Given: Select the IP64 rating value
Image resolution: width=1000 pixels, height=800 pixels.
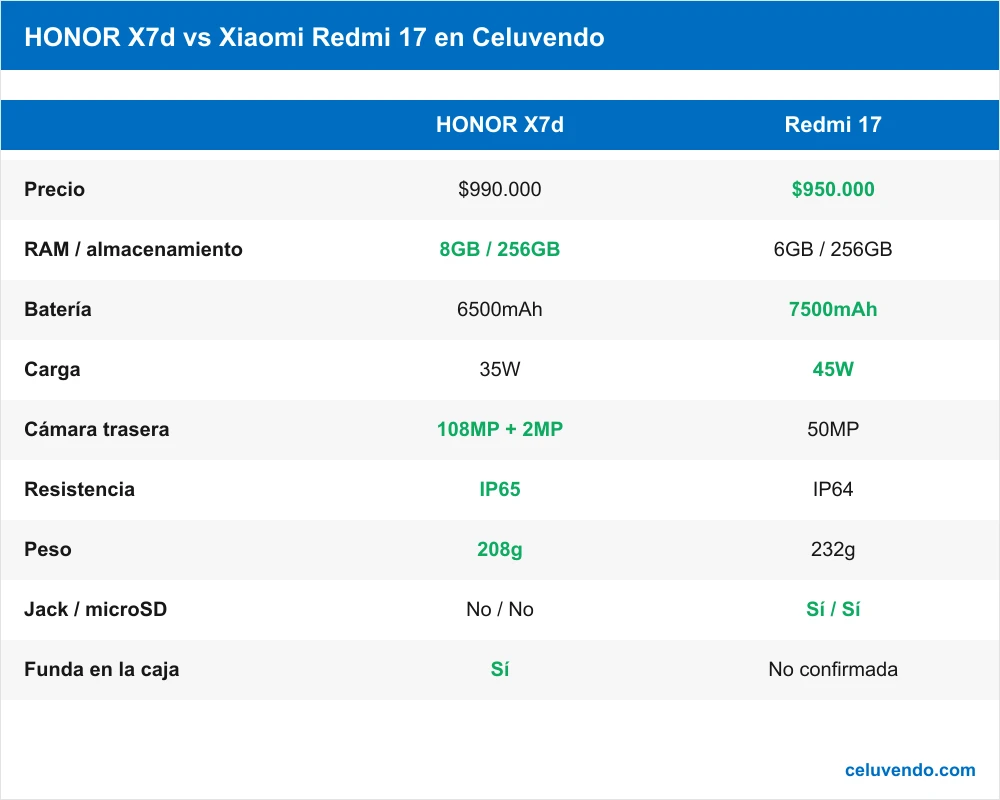Looking at the screenshot, I should coord(833,489).
